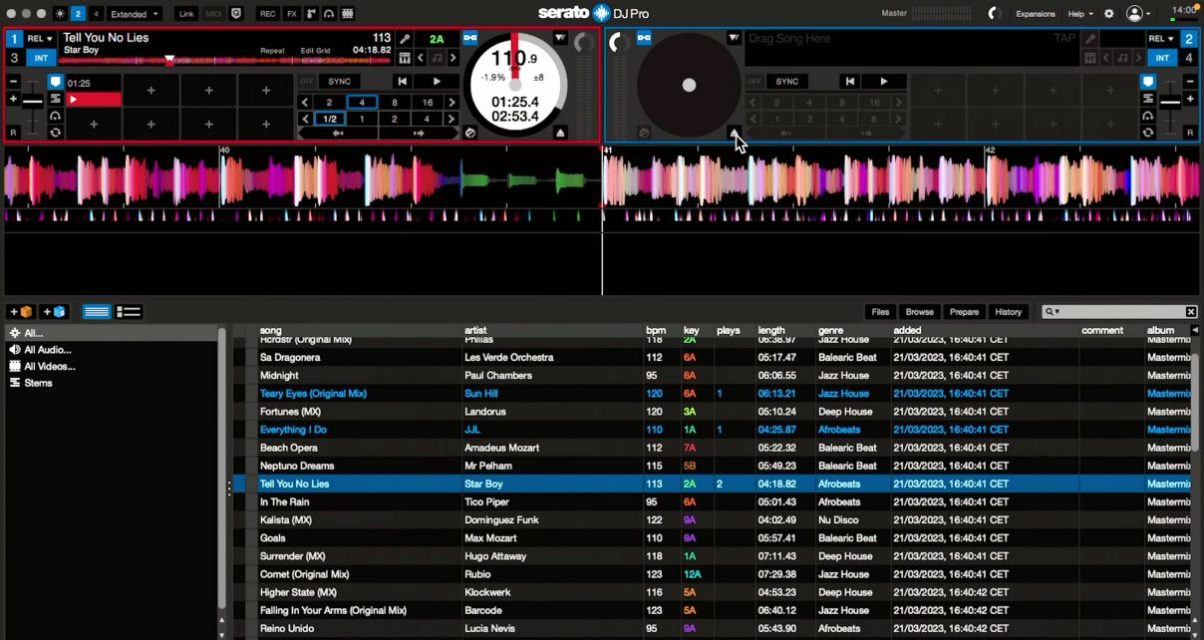Select the track Teary Eyes in library

314,393
